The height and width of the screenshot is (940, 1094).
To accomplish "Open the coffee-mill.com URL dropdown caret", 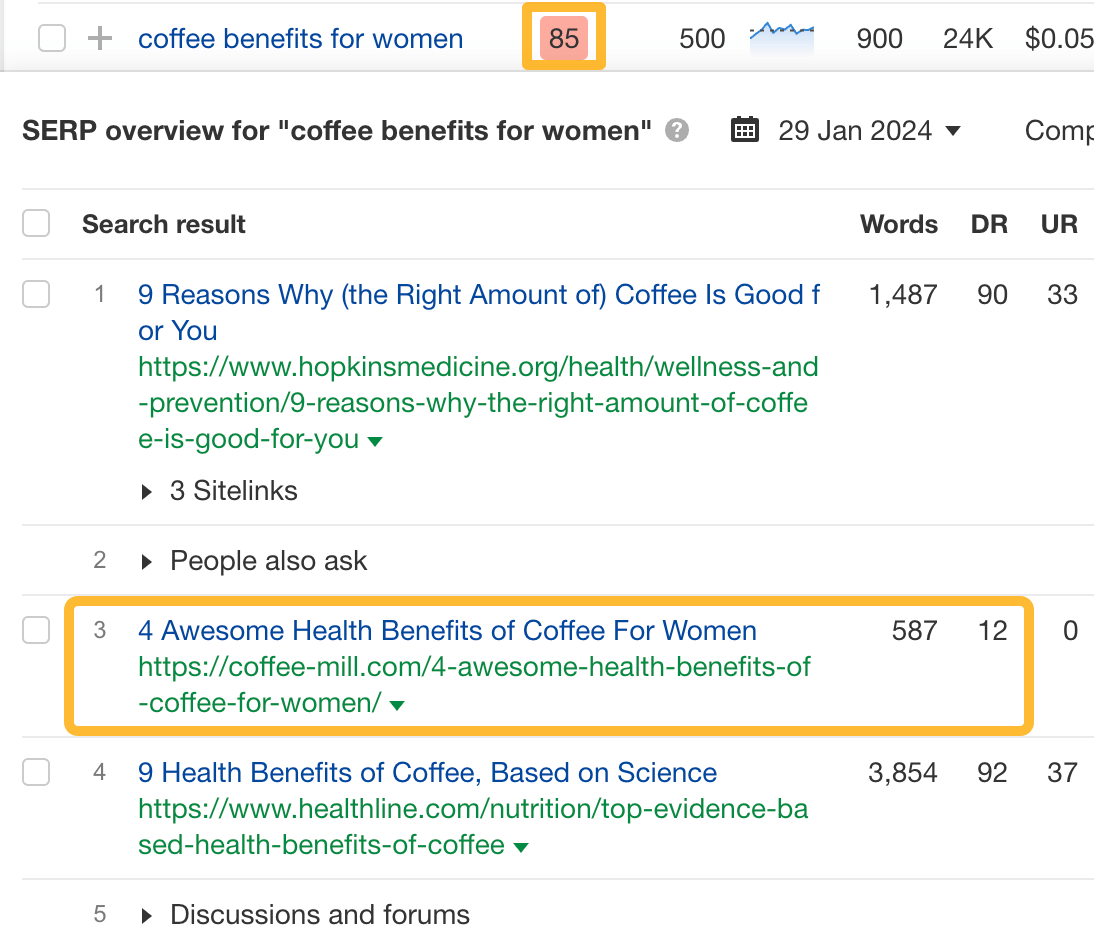I will coord(397,703).
